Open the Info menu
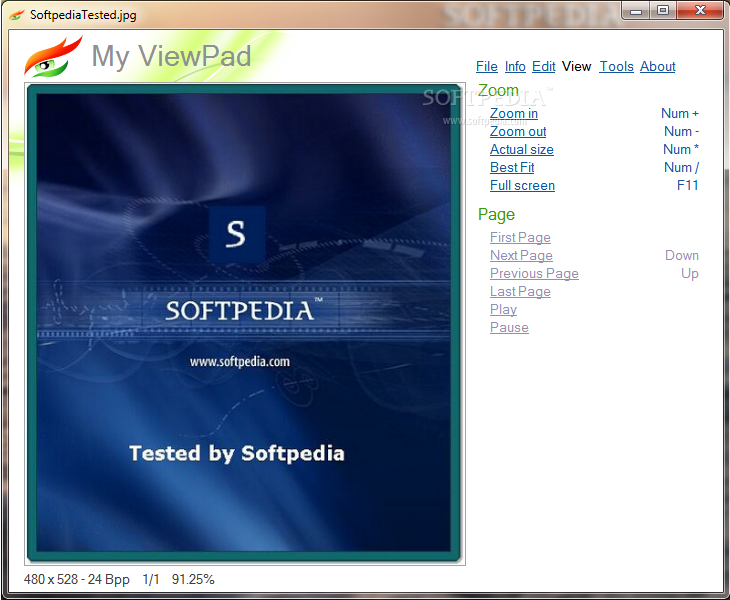The height and width of the screenshot is (600, 730). click(515, 67)
